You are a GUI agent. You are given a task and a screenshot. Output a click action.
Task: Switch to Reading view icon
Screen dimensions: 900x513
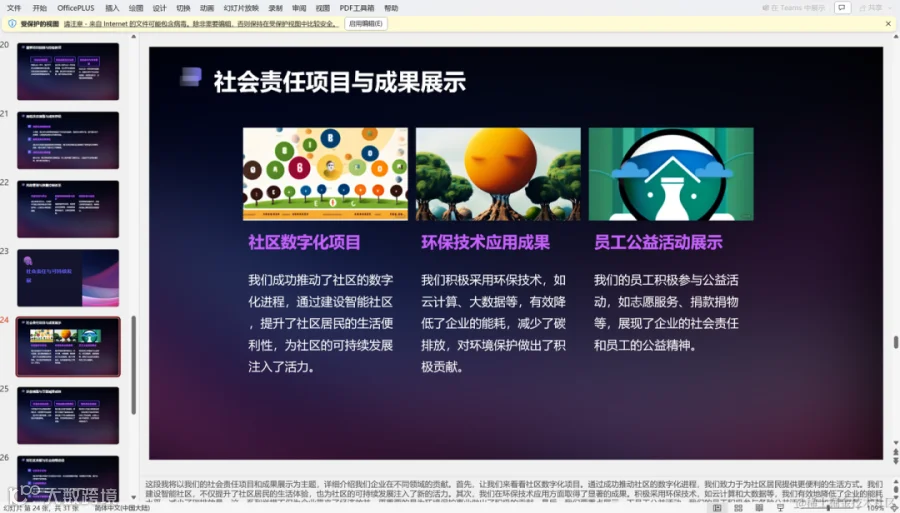(759, 508)
